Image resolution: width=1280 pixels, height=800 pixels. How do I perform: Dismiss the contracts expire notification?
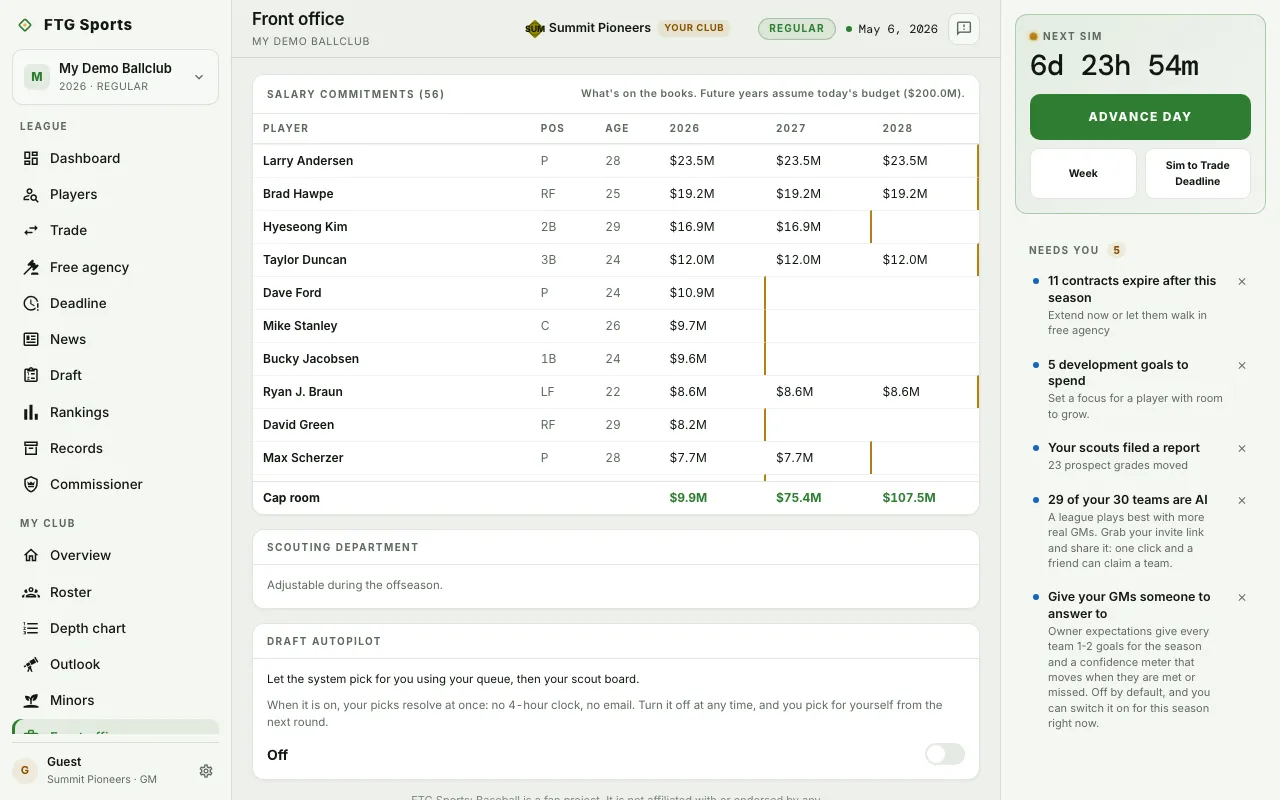tap(1242, 281)
